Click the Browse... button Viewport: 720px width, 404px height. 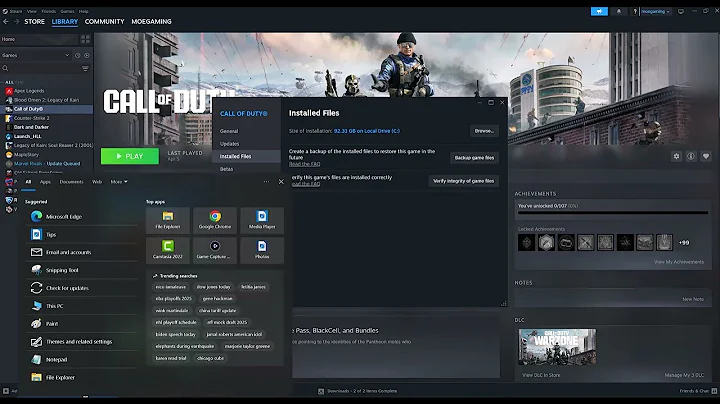point(484,131)
